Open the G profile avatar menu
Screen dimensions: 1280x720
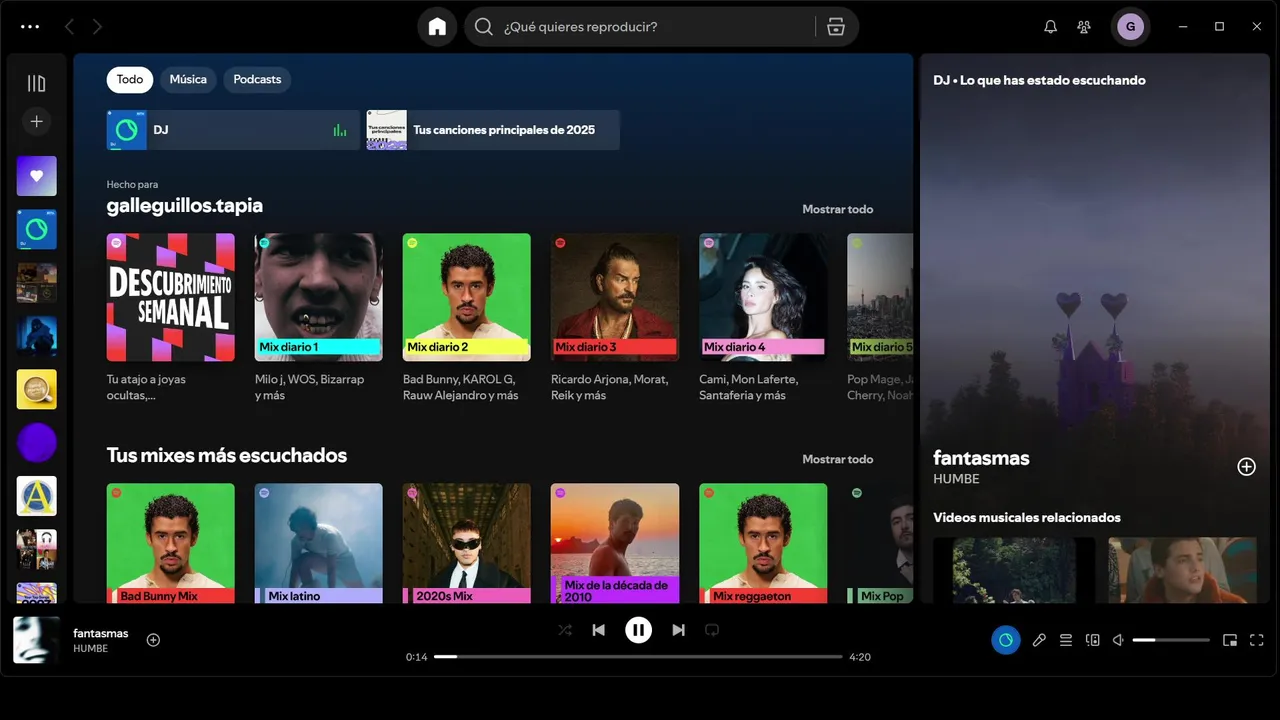[x=1130, y=27]
